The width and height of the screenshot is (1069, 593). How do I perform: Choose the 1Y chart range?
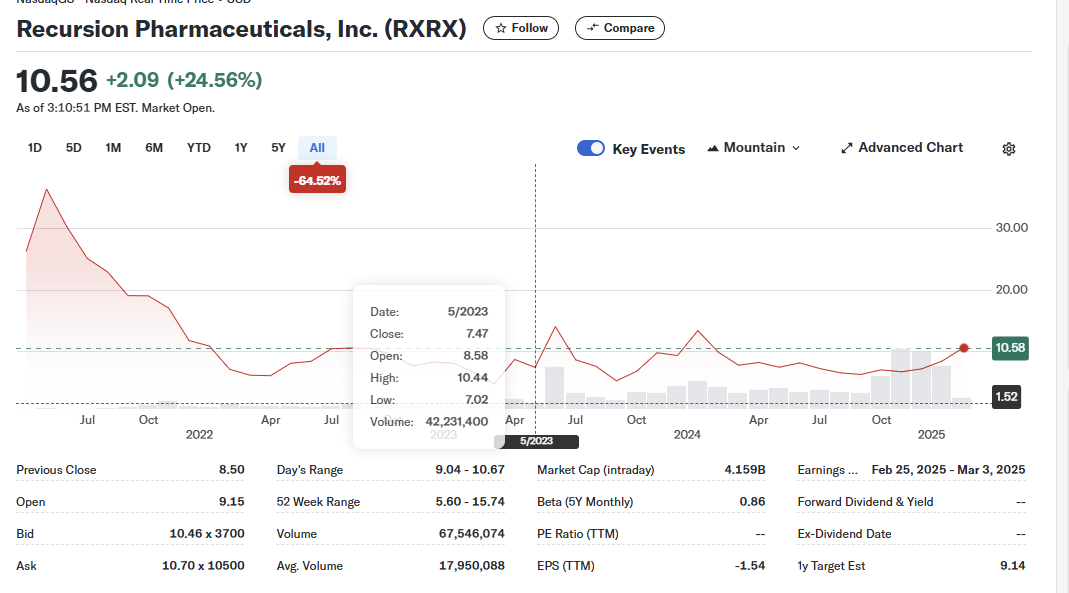tap(241, 148)
